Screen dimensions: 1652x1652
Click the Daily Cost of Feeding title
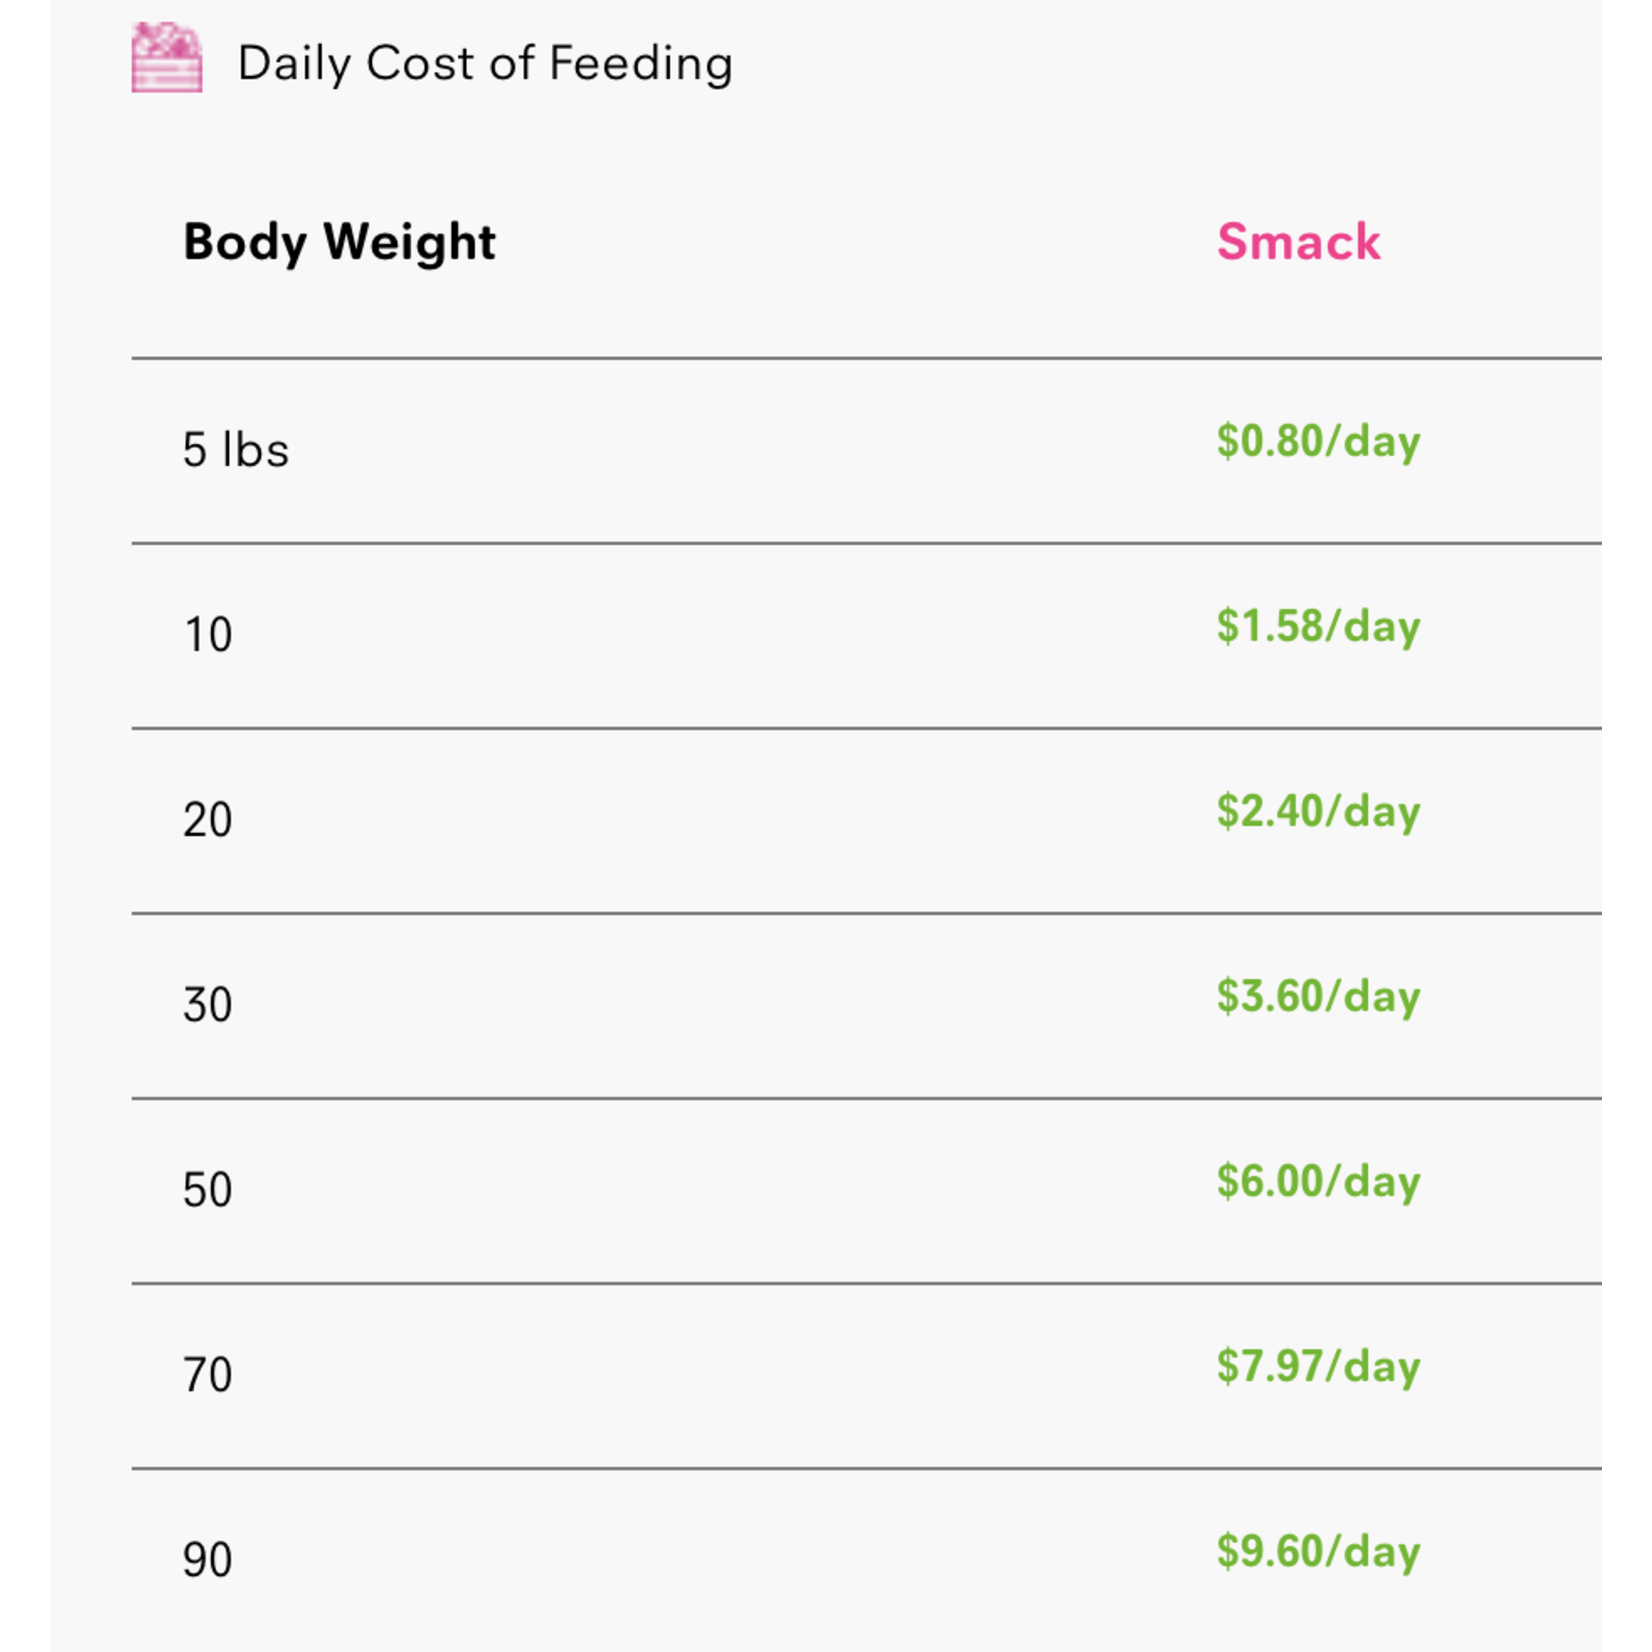click(x=485, y=63)
